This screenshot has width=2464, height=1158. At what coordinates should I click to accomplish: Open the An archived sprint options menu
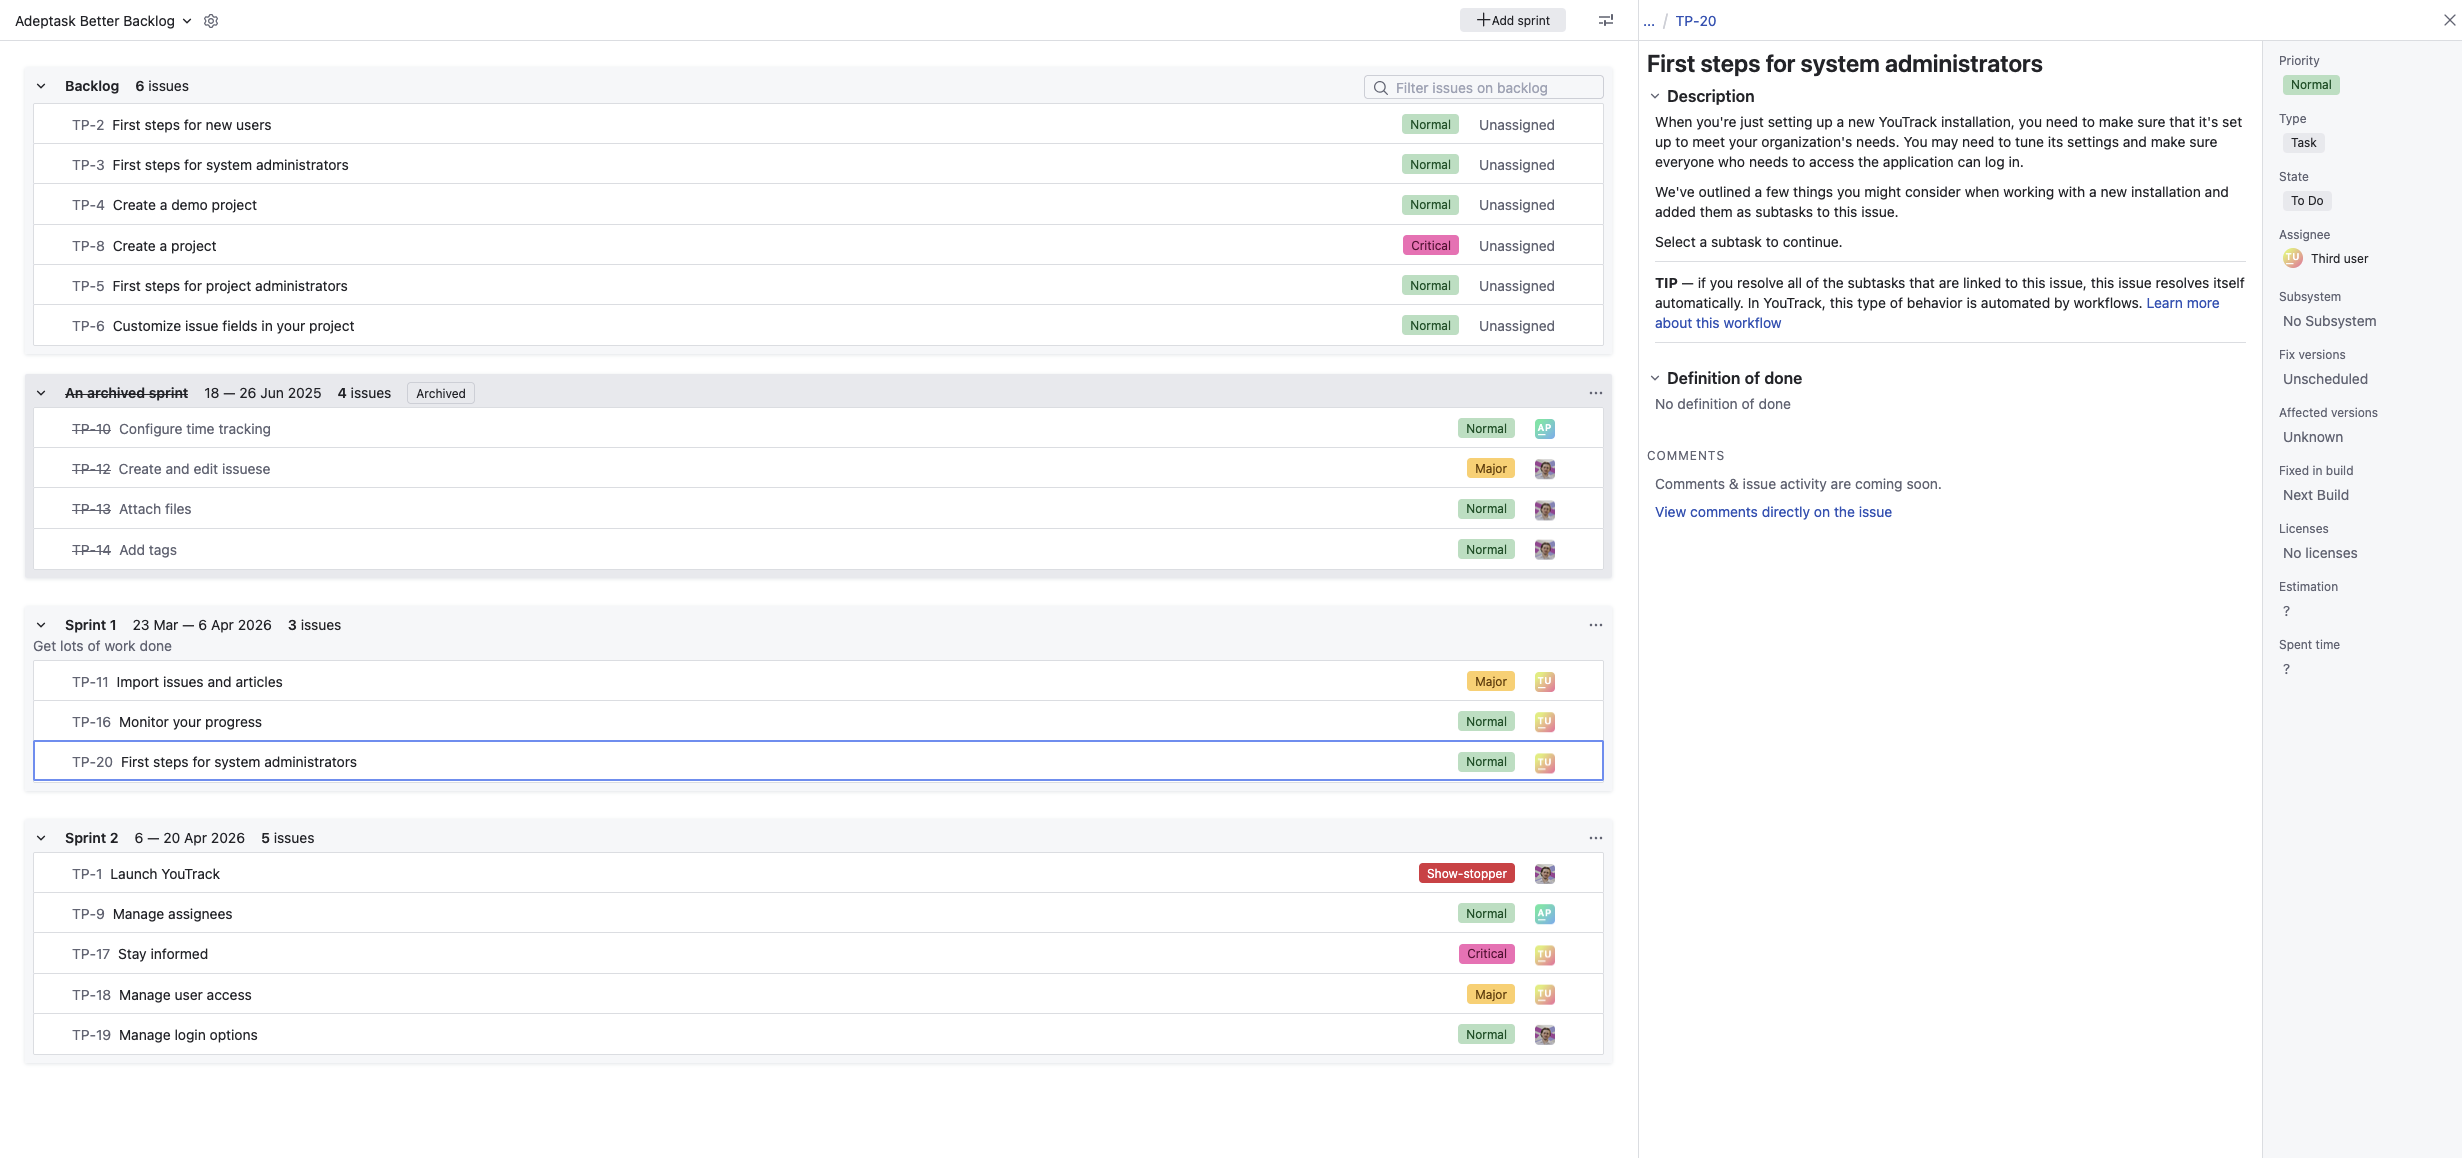[x=1596, y=393]
